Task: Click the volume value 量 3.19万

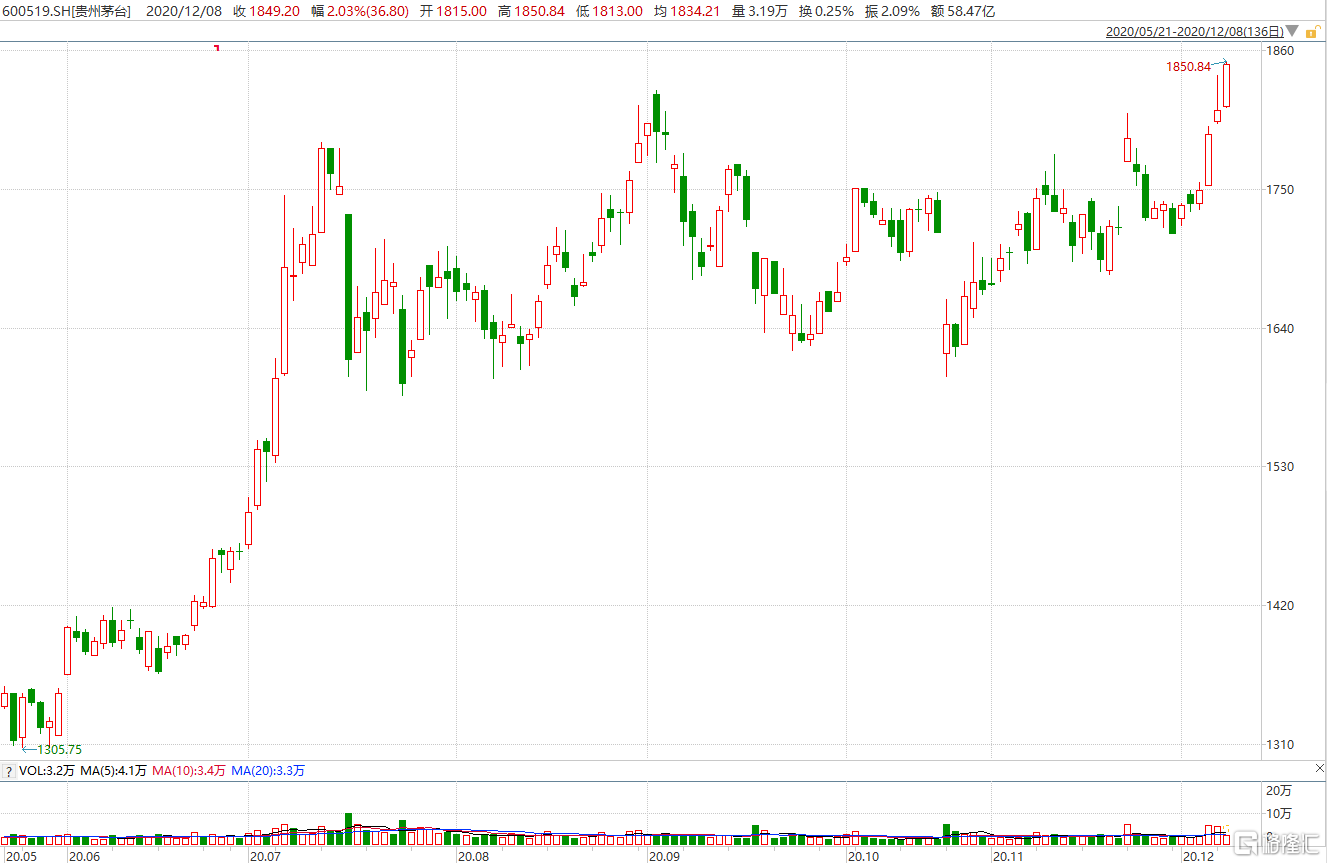Action: pyautogui.click(x=759, y=11)
